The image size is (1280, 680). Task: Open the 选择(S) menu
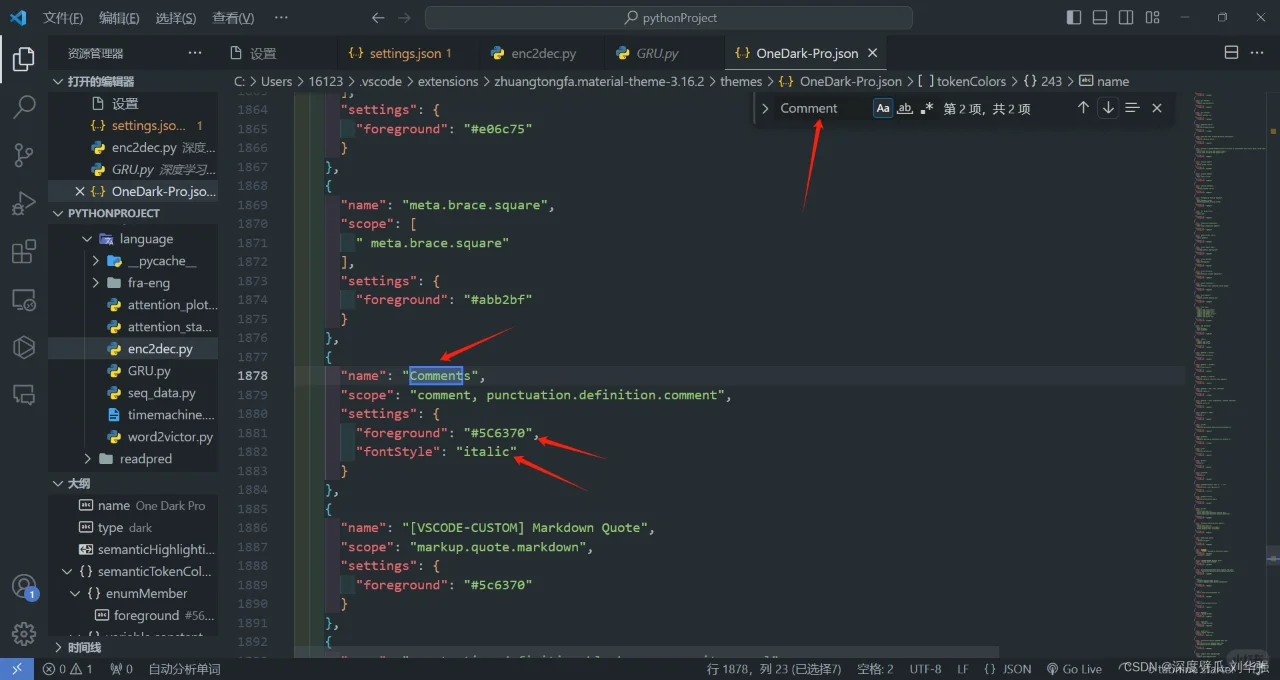[x=176, y=18]
